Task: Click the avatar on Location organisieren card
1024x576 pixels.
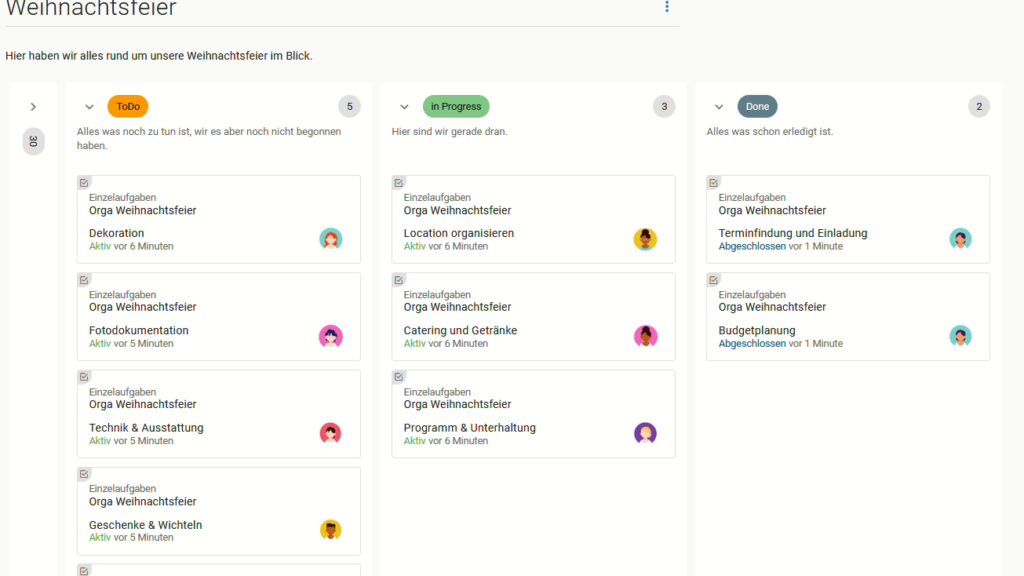Action: click(645, 239)
